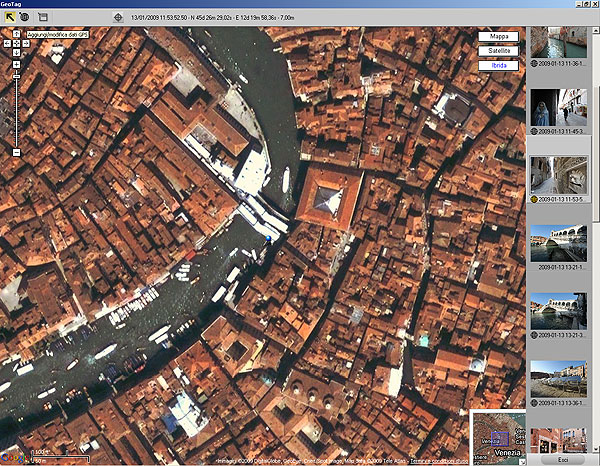
Task: Switch to Satellite map view
Action: pyautogui.click(x=499, y=51)
